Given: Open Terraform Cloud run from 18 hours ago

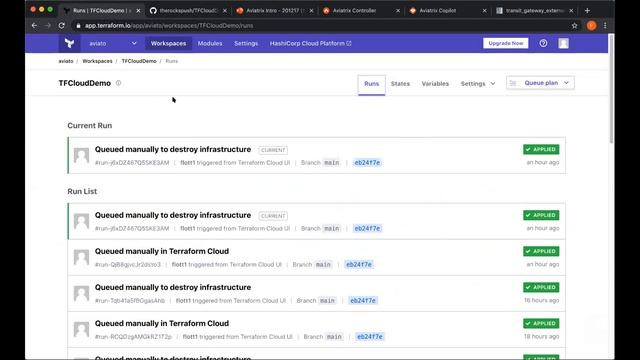Looking at the screenshot, I should click(x=162, y=323).
